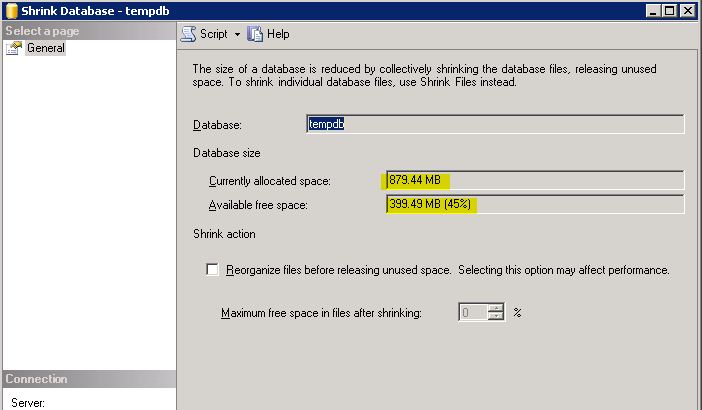The height and width of the screenshot is (410, 702).
Task: Click the Script toolbar icon
Action: point(189,34)
